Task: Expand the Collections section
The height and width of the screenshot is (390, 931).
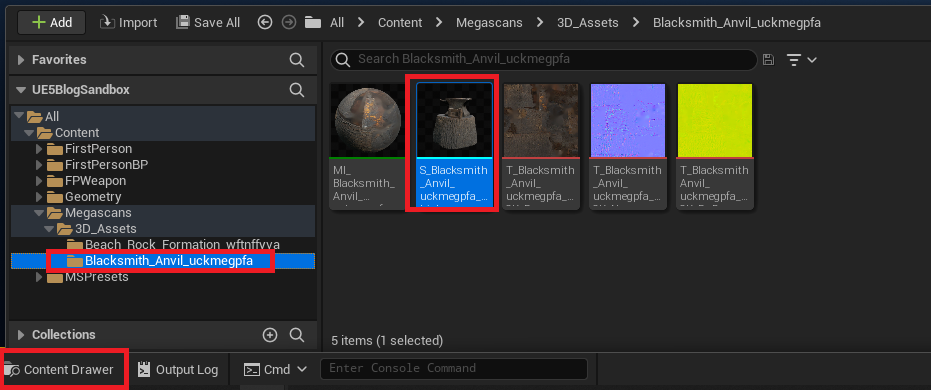Action: 21,335
